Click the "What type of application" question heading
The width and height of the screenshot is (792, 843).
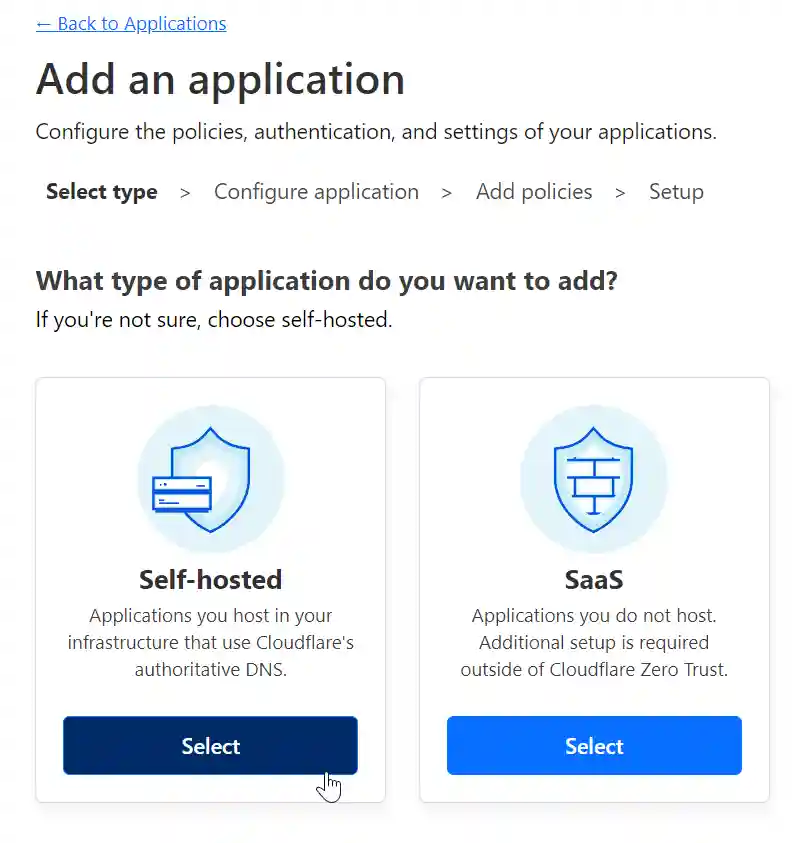(x=325, y=280)
